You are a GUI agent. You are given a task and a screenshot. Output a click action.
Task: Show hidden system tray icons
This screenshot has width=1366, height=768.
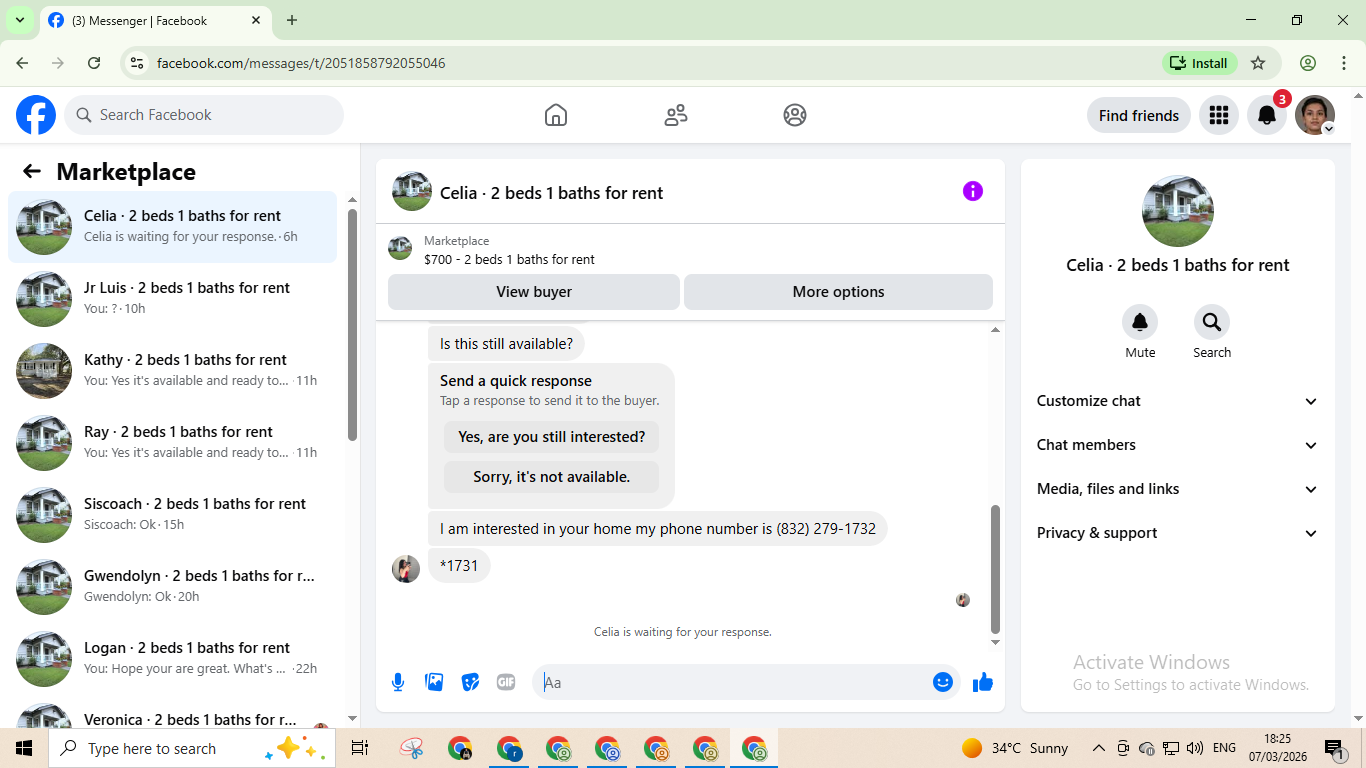[1099, 748]
